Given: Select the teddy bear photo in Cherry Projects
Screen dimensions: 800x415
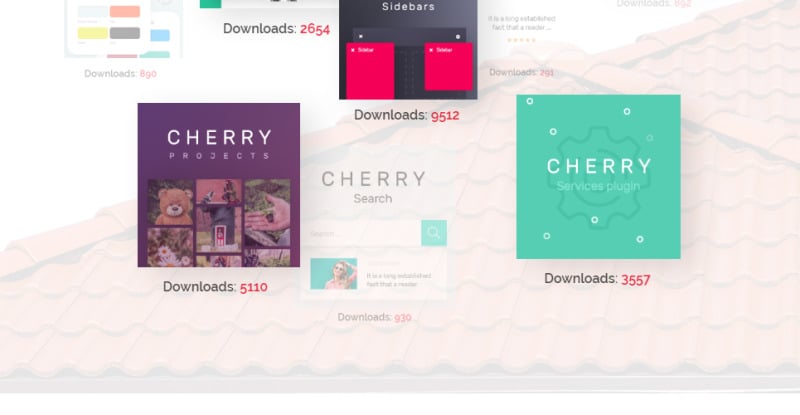Looking at the screenshot, I should [170, 202].
